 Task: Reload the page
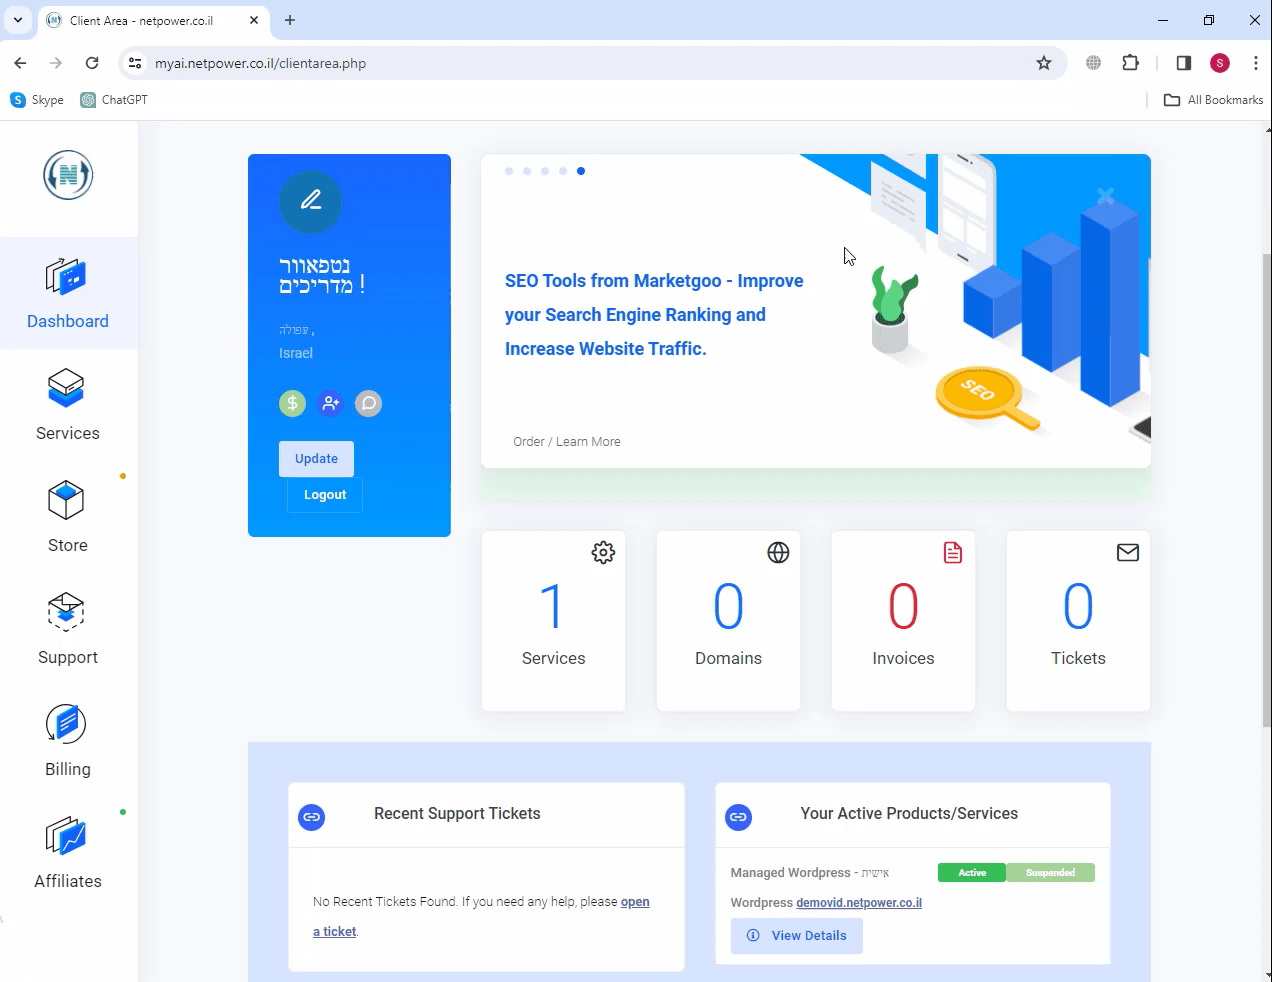coord(92,63)
